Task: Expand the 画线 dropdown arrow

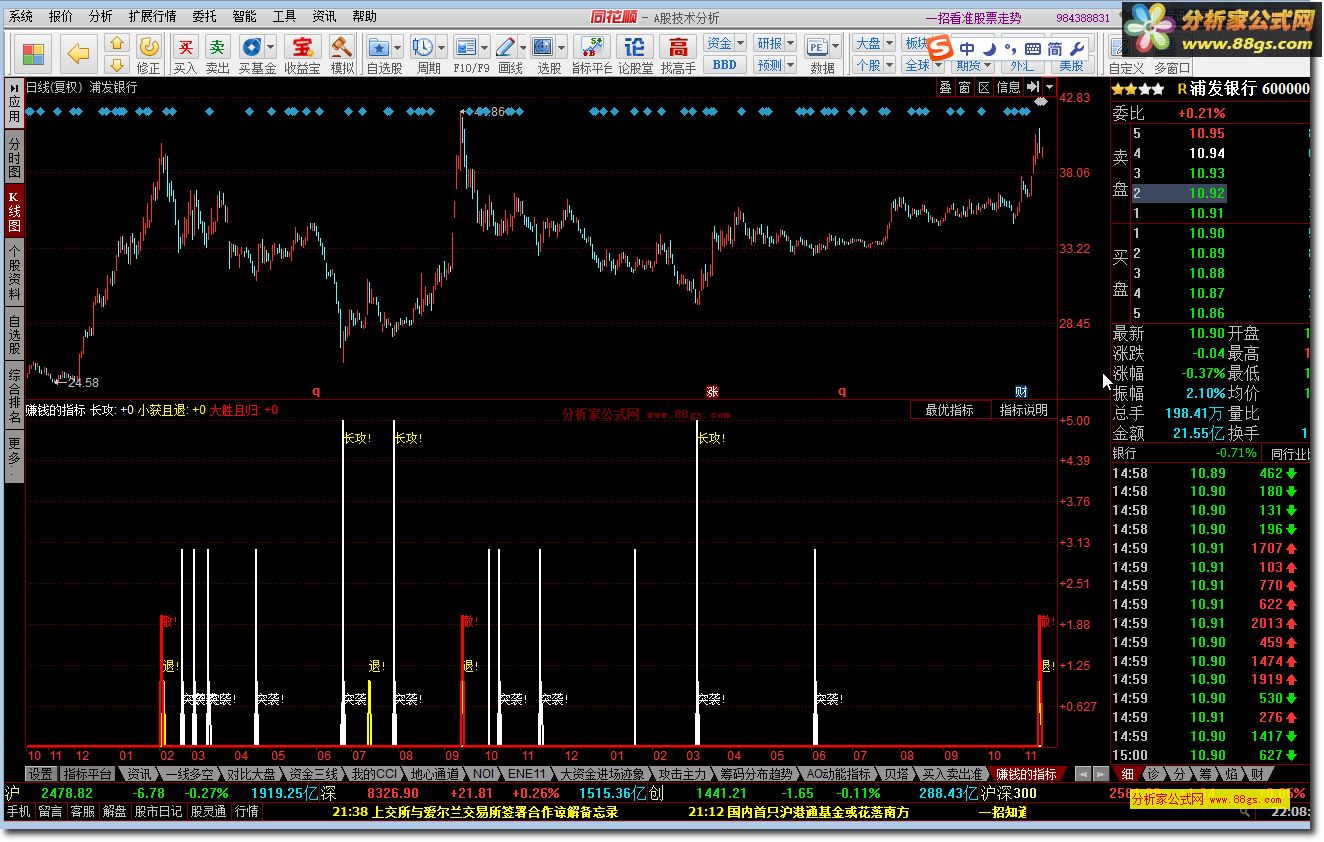Action: (x=524, y=47)
